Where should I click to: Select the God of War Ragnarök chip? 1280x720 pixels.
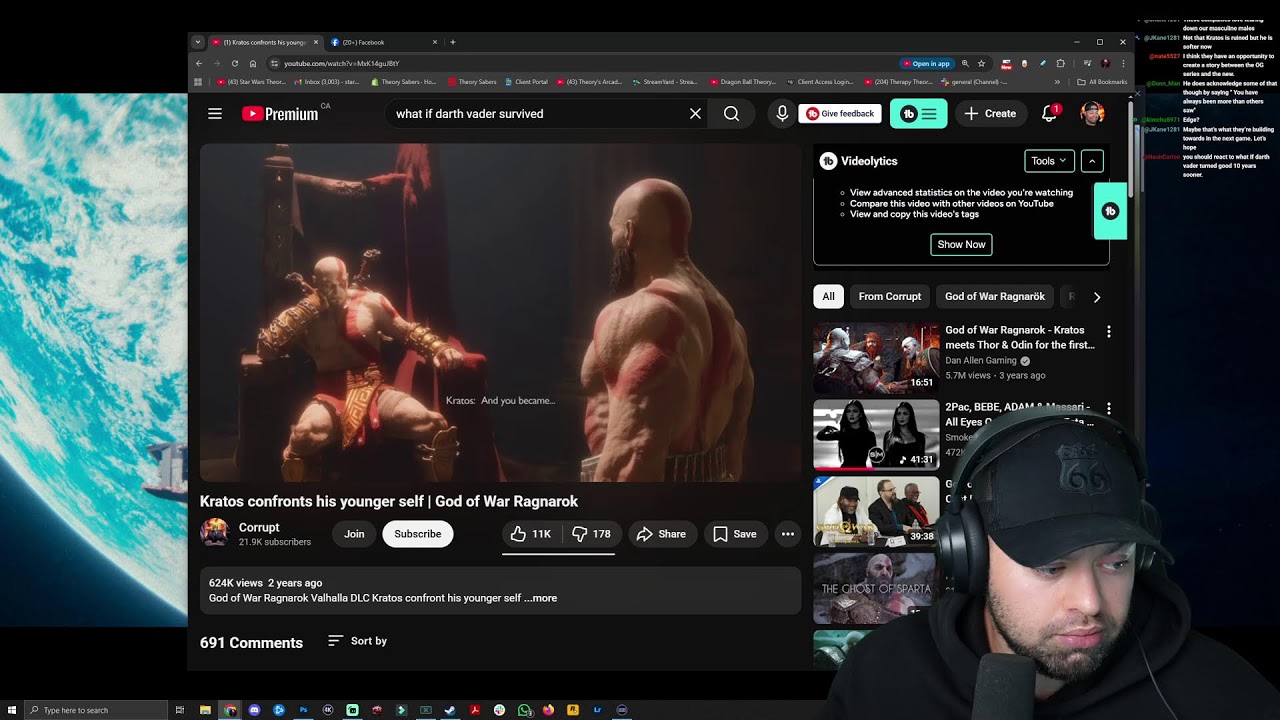click(995, 297)
